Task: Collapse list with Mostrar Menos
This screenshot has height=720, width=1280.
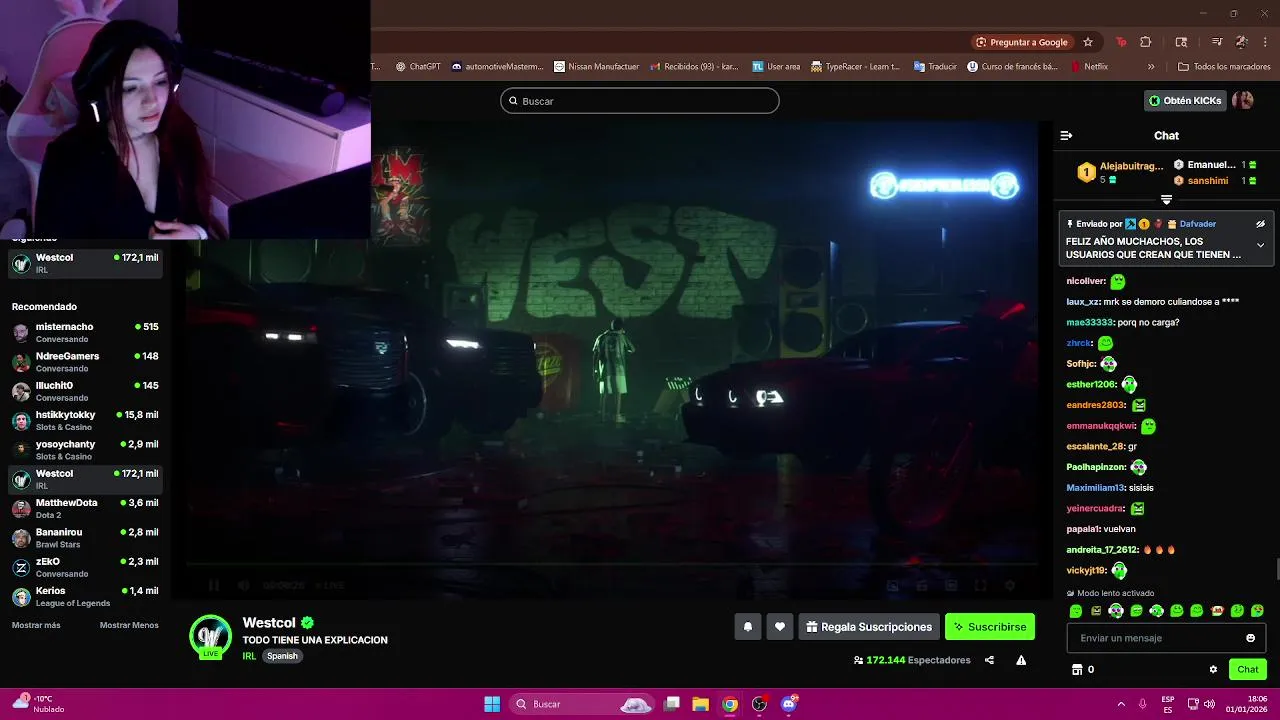Action: tap(129, 625)
